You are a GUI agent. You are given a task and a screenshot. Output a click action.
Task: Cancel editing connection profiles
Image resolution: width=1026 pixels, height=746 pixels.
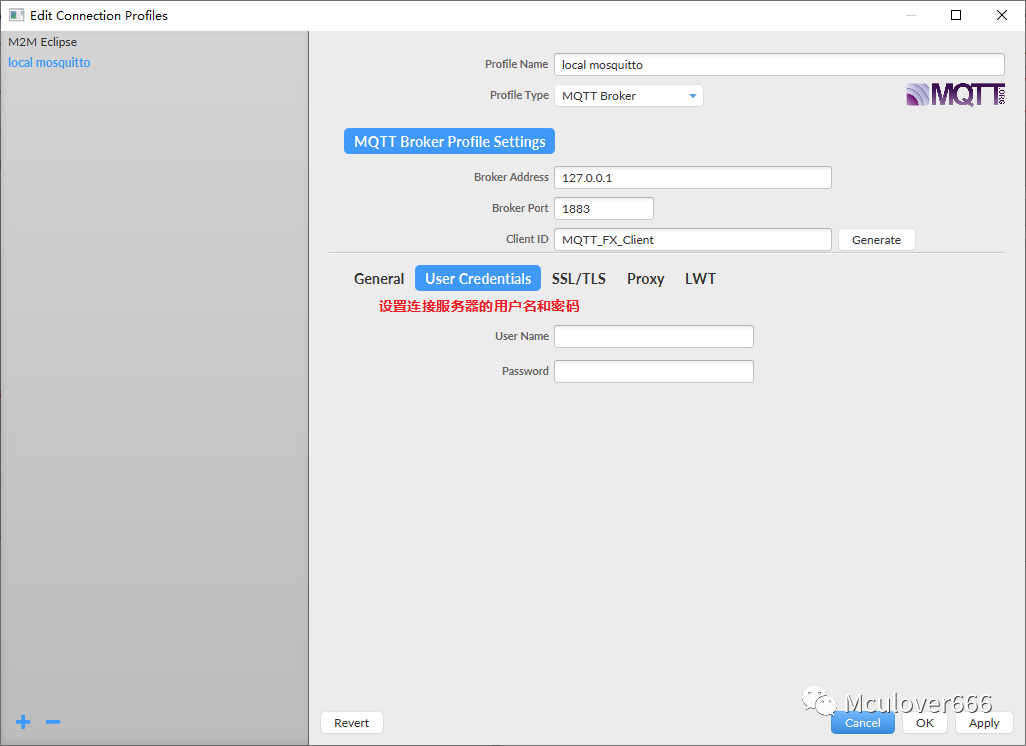click(862, 722)
